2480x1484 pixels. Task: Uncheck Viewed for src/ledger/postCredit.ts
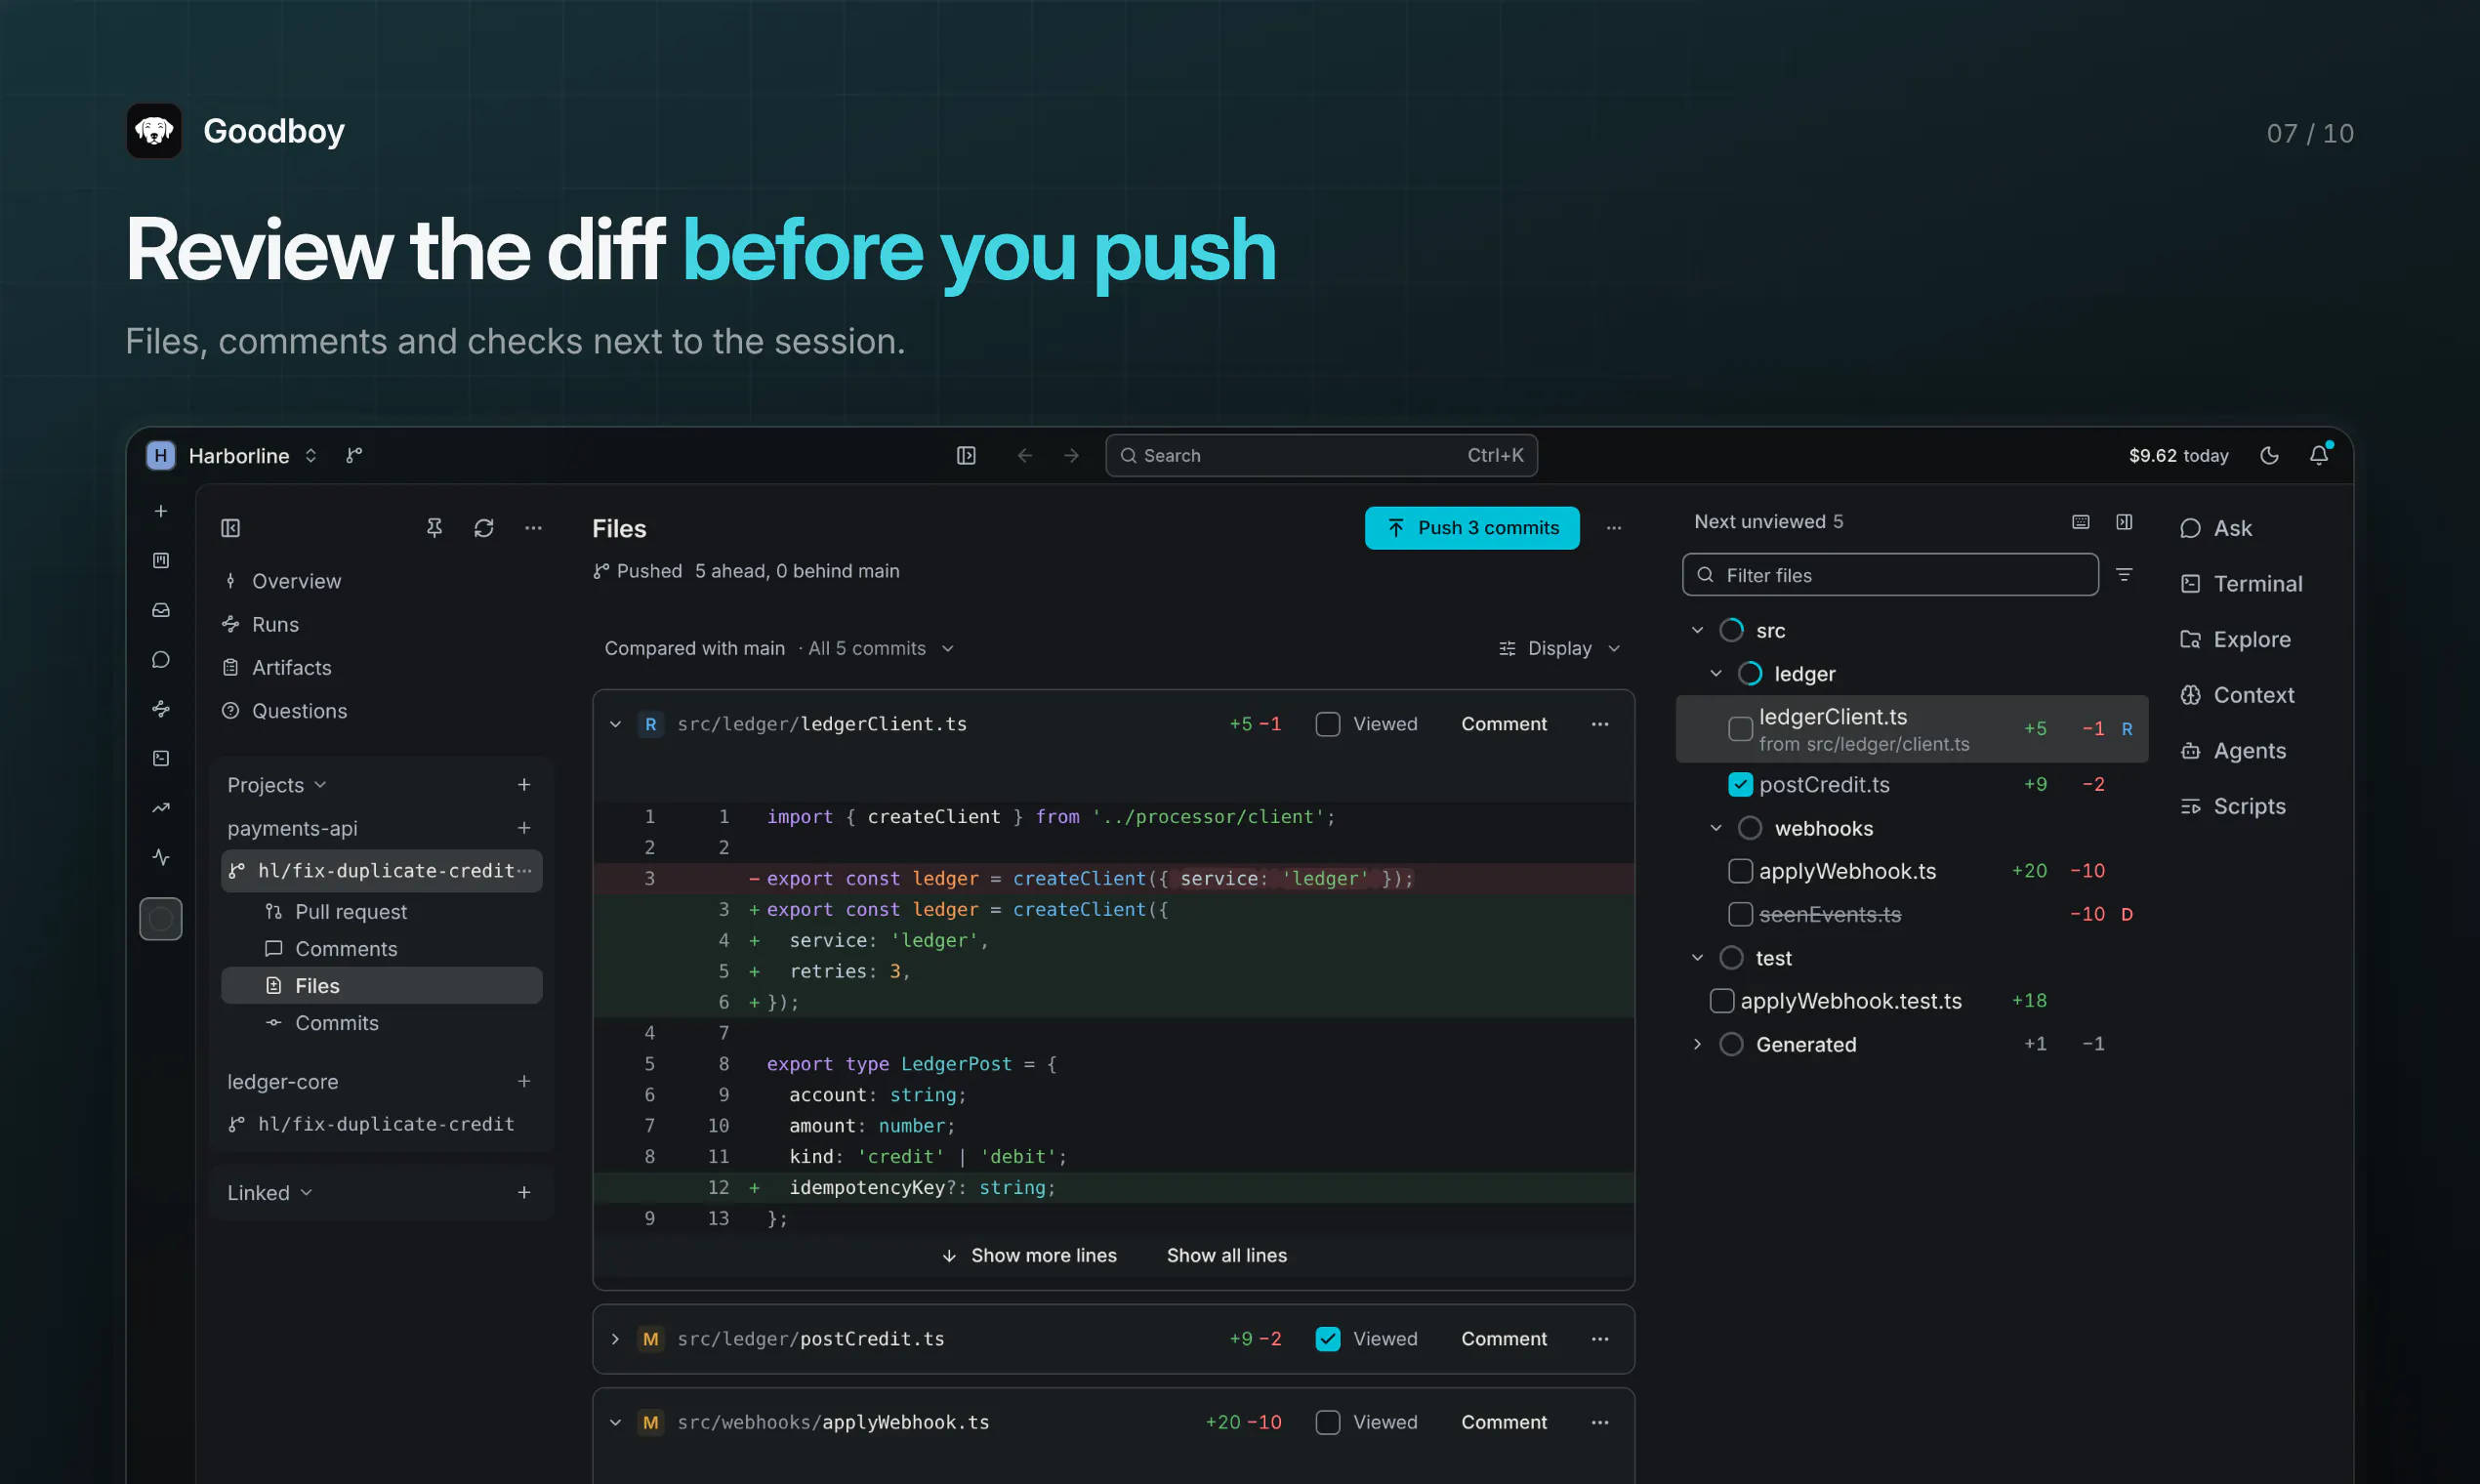[1327, 1338]
